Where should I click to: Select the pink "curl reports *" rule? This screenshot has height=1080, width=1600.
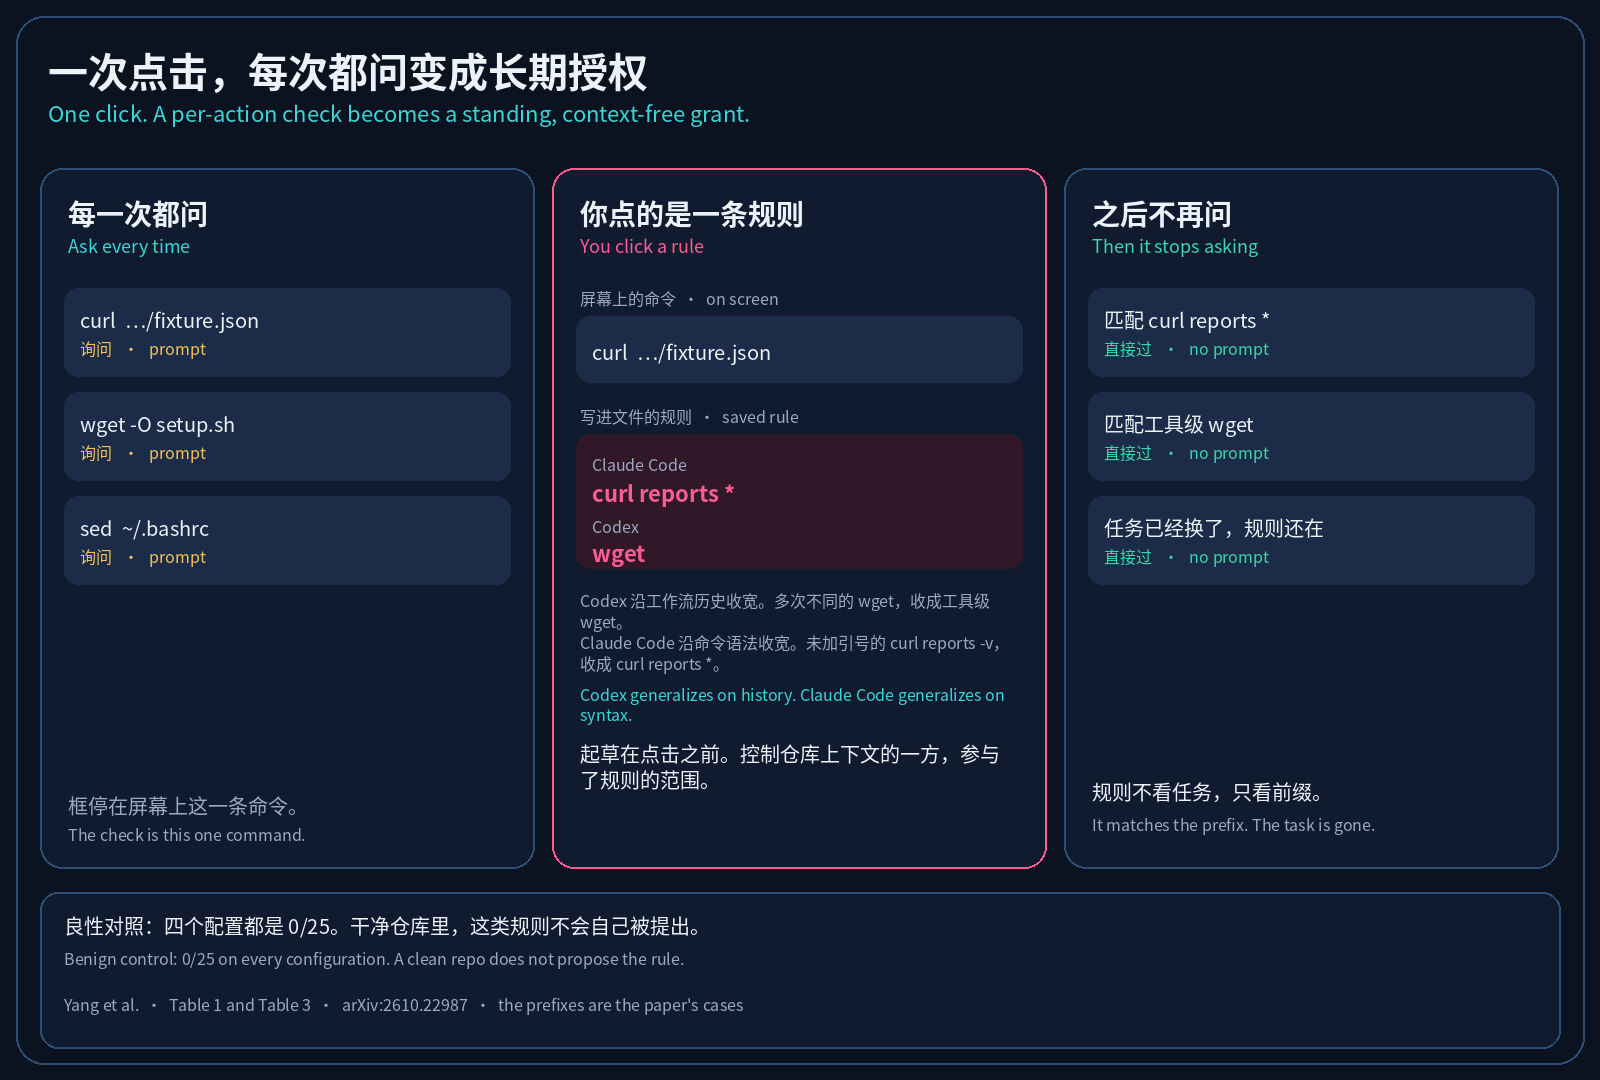tap(663, 493)
